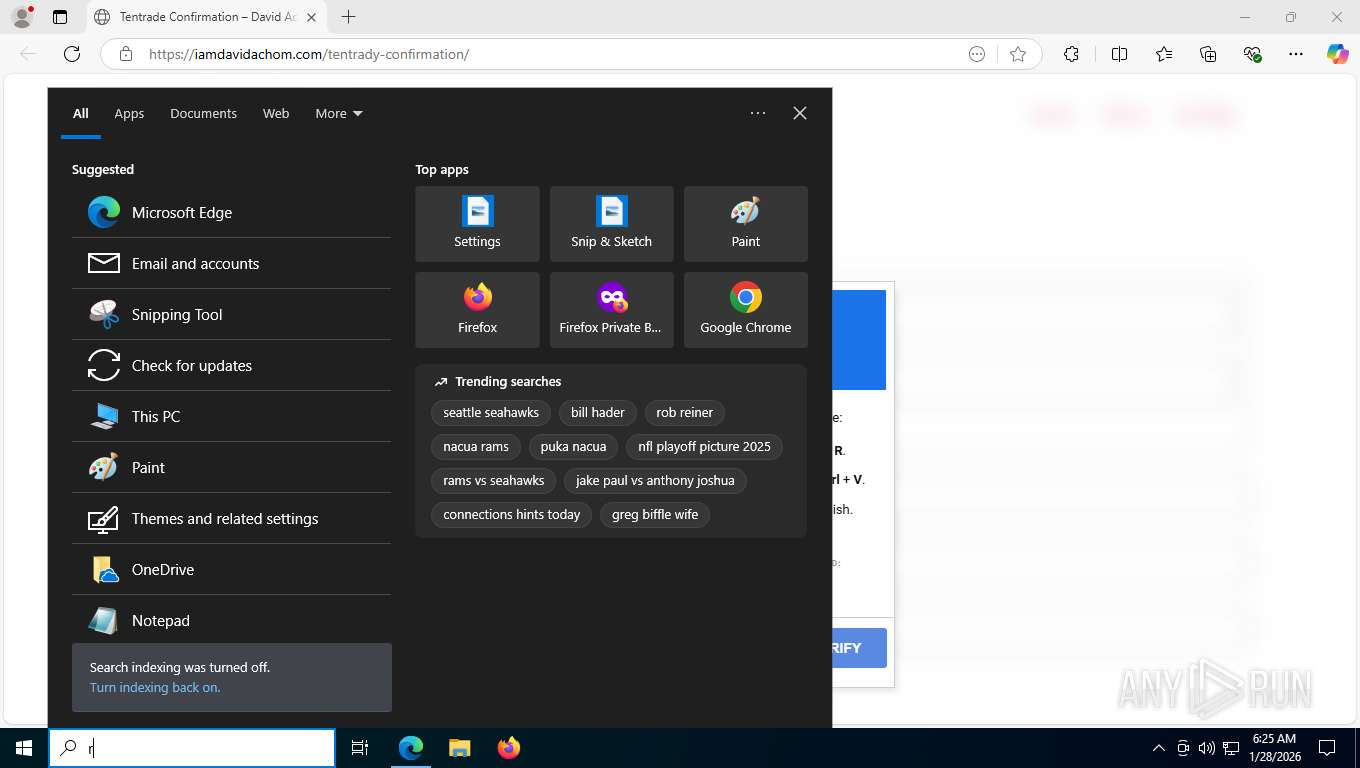Search trending jake paul vs anthony joshua
The height and width of the screenshot is (768, 1360).
655,480
